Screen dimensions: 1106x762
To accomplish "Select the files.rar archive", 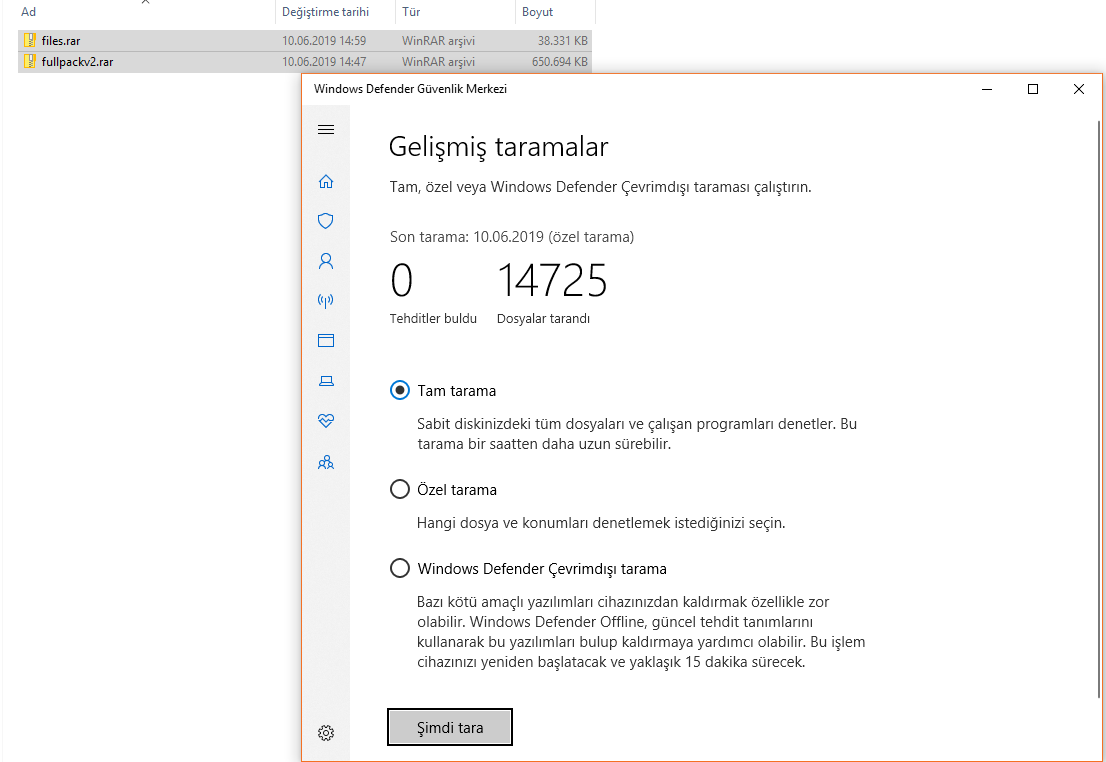I will tap(305, 40).
